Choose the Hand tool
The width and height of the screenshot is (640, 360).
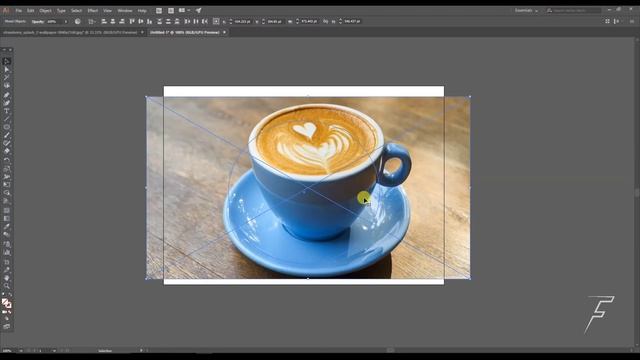tap(7, 278)
